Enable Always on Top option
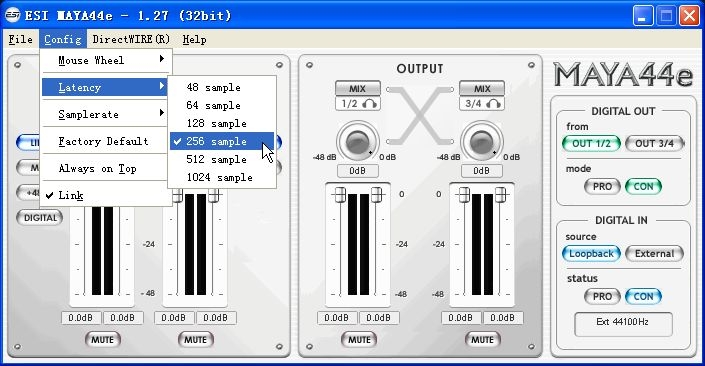The width and height of the screenshot is (705, 366). pos(107,169)
